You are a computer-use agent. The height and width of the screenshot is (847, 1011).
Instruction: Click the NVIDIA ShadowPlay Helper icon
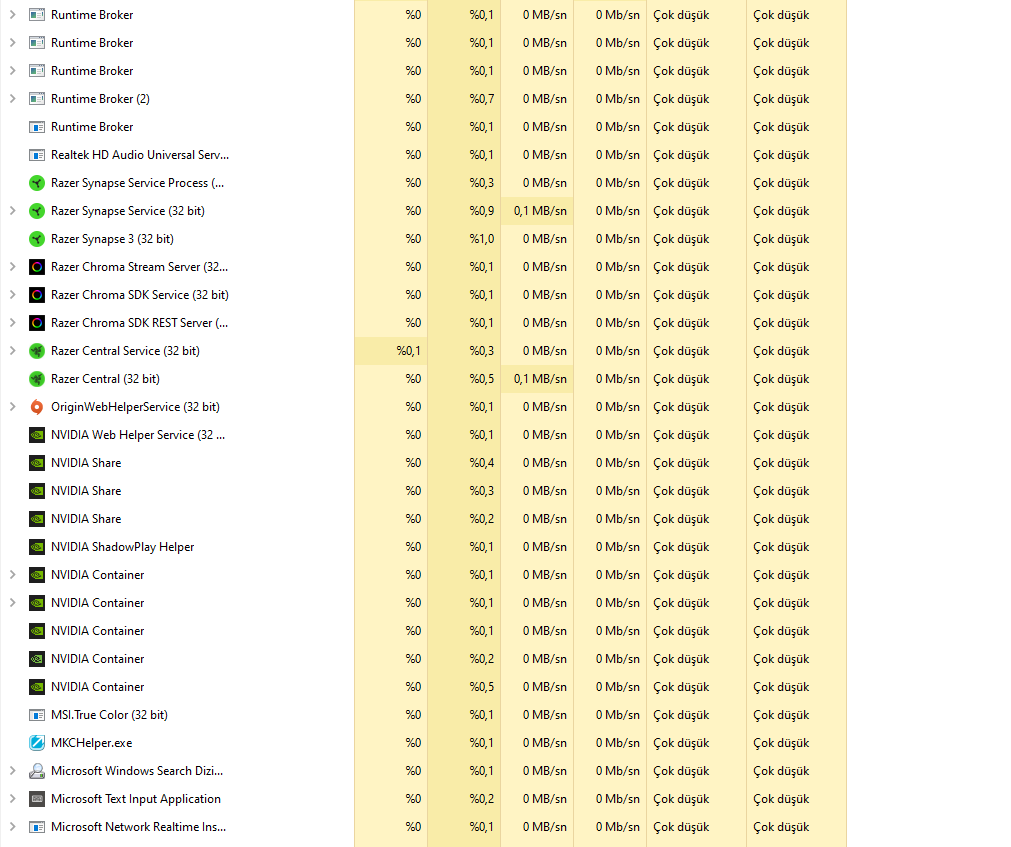[37, 547]
